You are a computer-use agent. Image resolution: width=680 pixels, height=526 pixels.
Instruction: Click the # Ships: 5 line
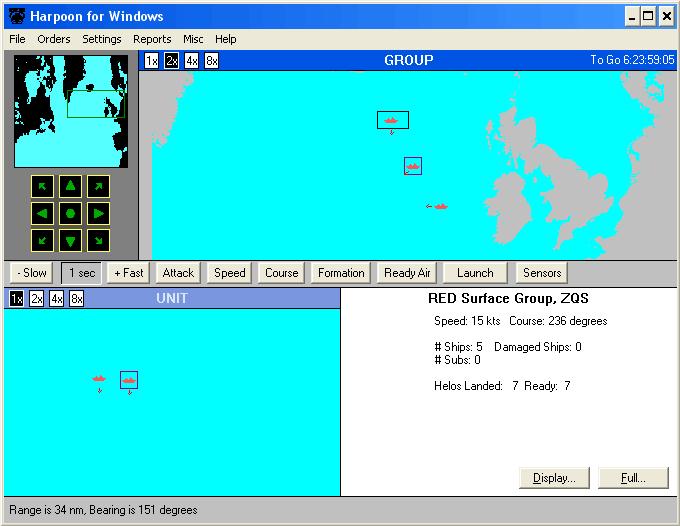[x=458, y=347]
